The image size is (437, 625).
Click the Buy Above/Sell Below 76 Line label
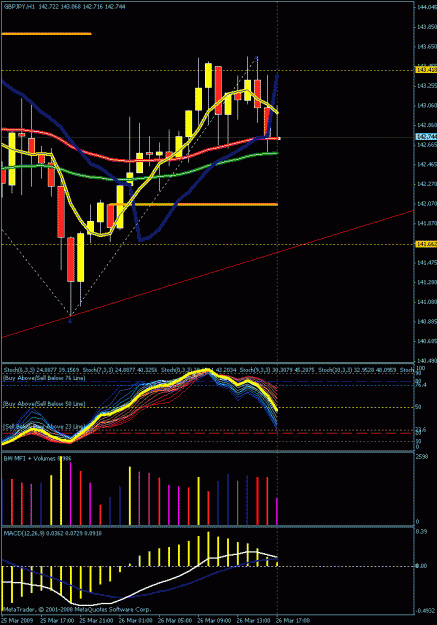click(44, 378)
